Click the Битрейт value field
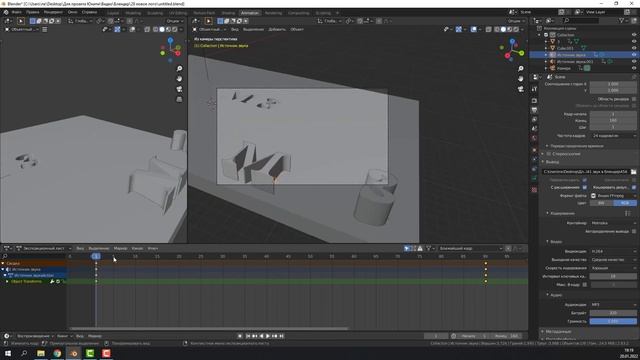The height and width of the screenshot is (360, 640). coord(613,313)
